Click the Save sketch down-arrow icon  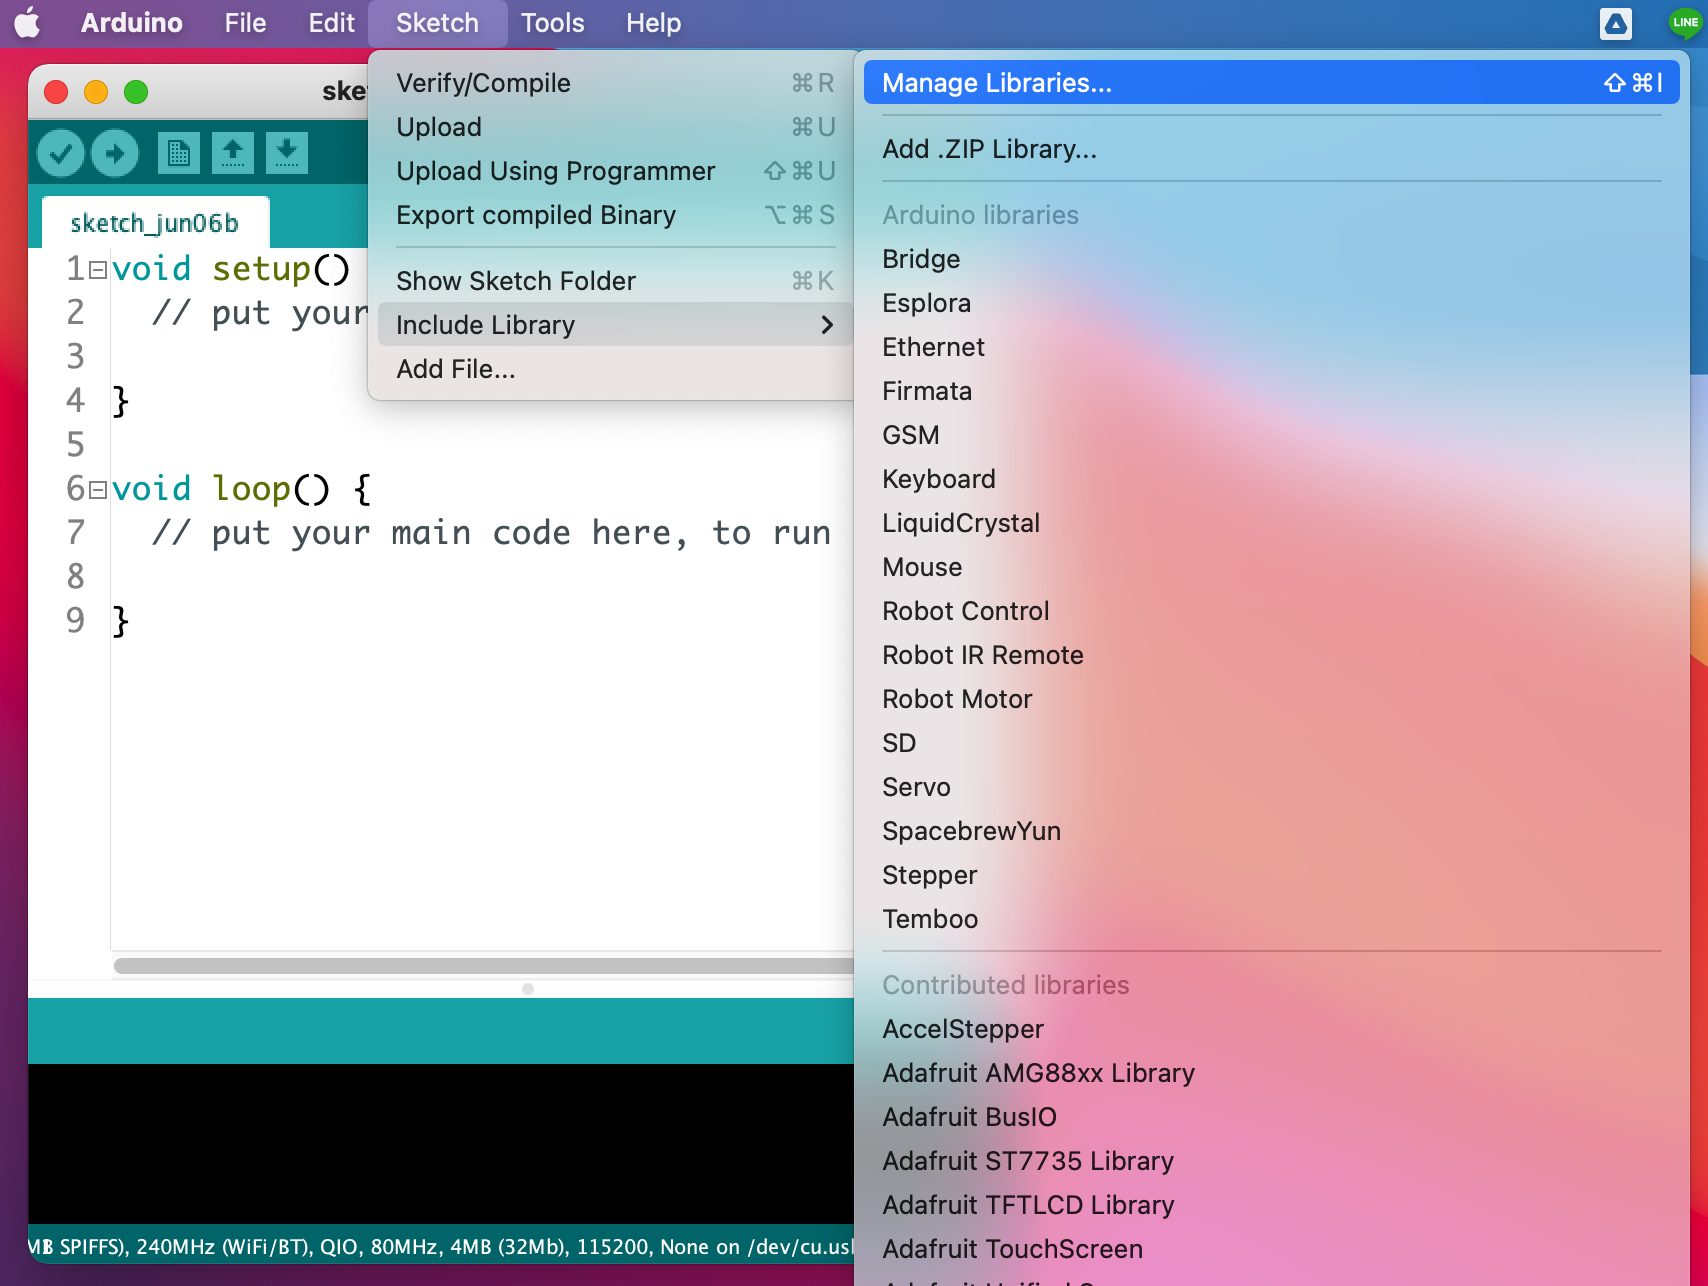pyautogui.click(x=287, y=153)
